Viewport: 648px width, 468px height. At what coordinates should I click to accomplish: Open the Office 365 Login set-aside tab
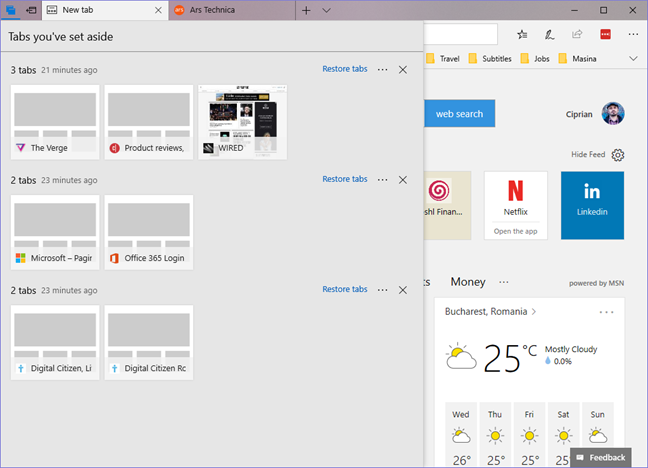[x=149, y=232]
